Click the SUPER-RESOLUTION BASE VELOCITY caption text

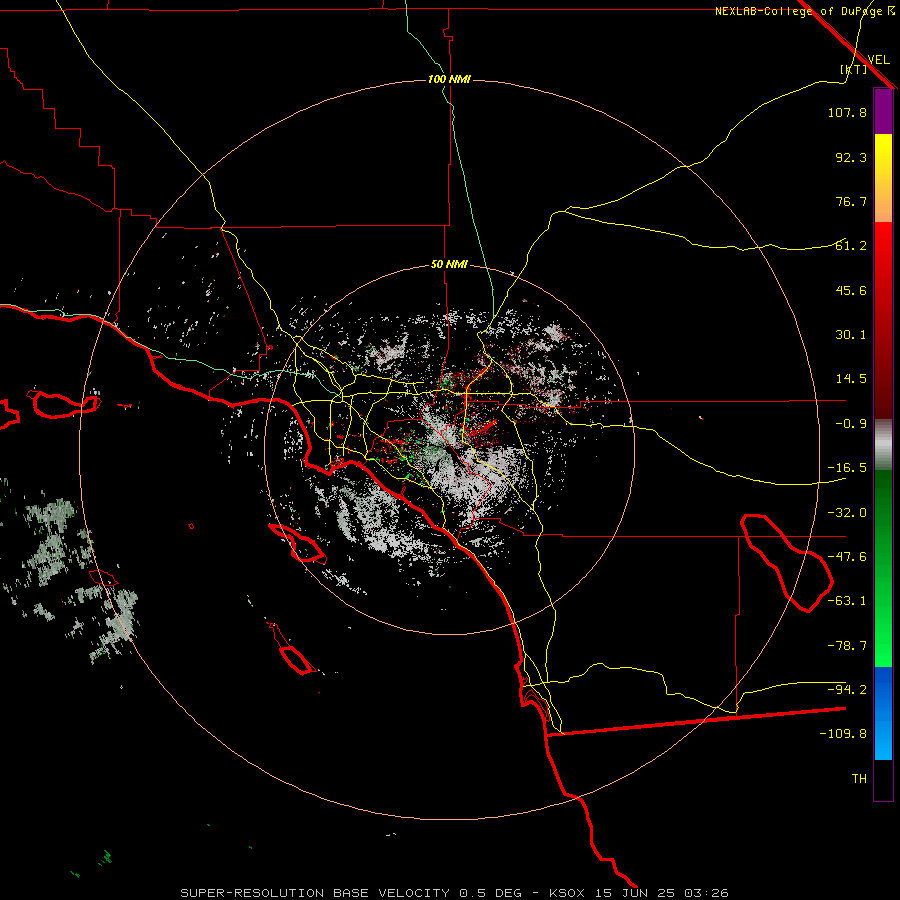(x=317, y=893)
